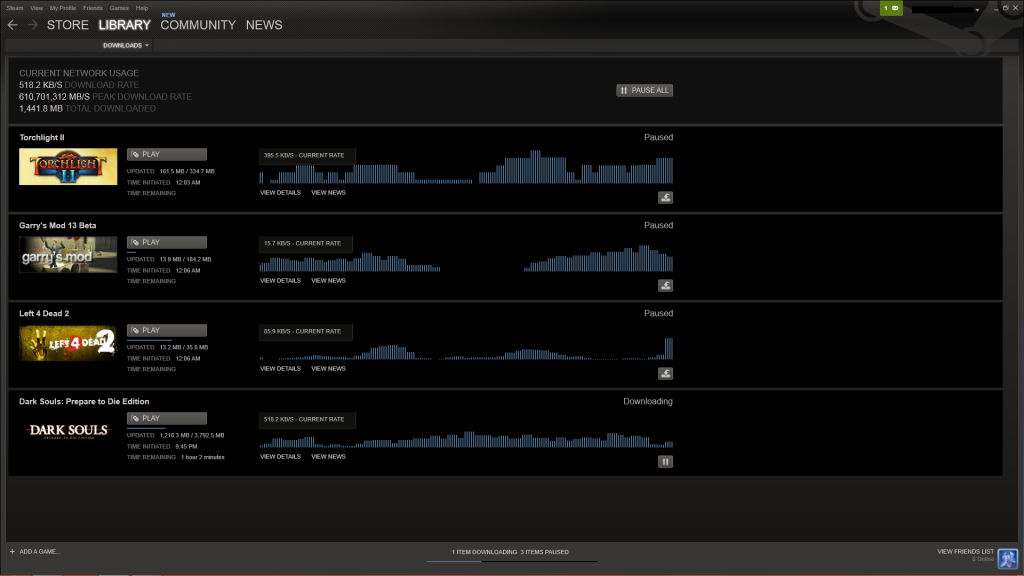Switch to the STORE tab
Viewport: 1024px width, 576px height.
point(67,25)
